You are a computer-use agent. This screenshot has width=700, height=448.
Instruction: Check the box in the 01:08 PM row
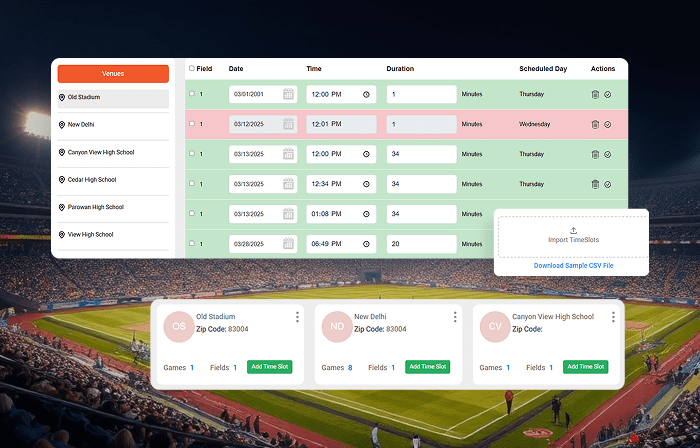pos(192,213)
